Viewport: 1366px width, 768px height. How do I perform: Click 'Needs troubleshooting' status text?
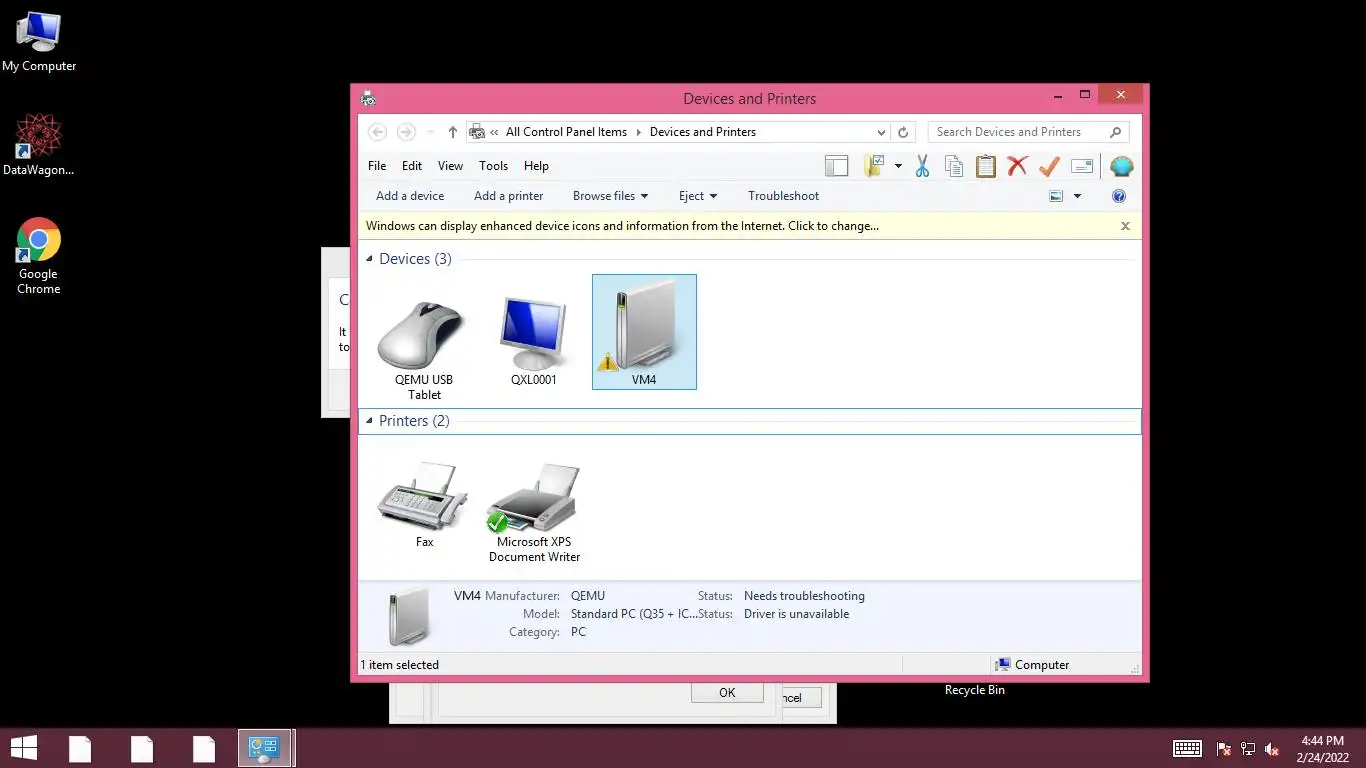click(x=804, y=596)
